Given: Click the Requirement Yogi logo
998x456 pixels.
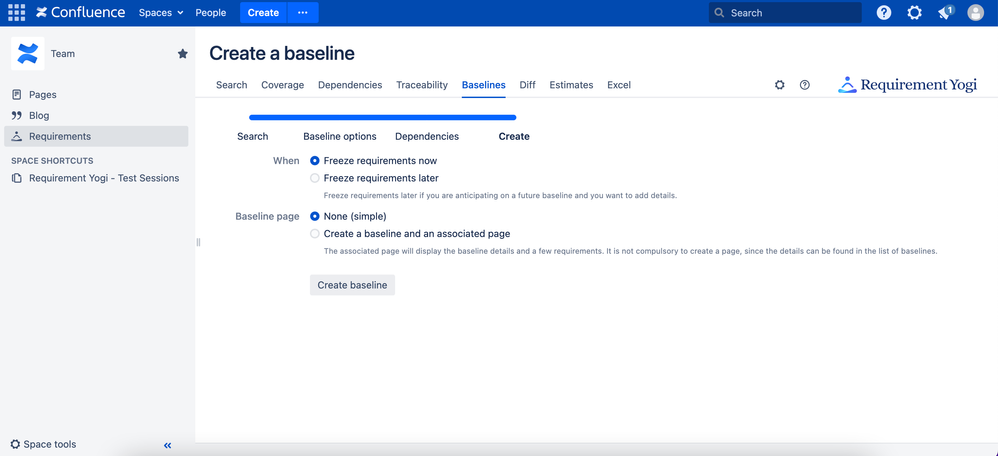Looking at the screenshot, I should tap(907, 85).
